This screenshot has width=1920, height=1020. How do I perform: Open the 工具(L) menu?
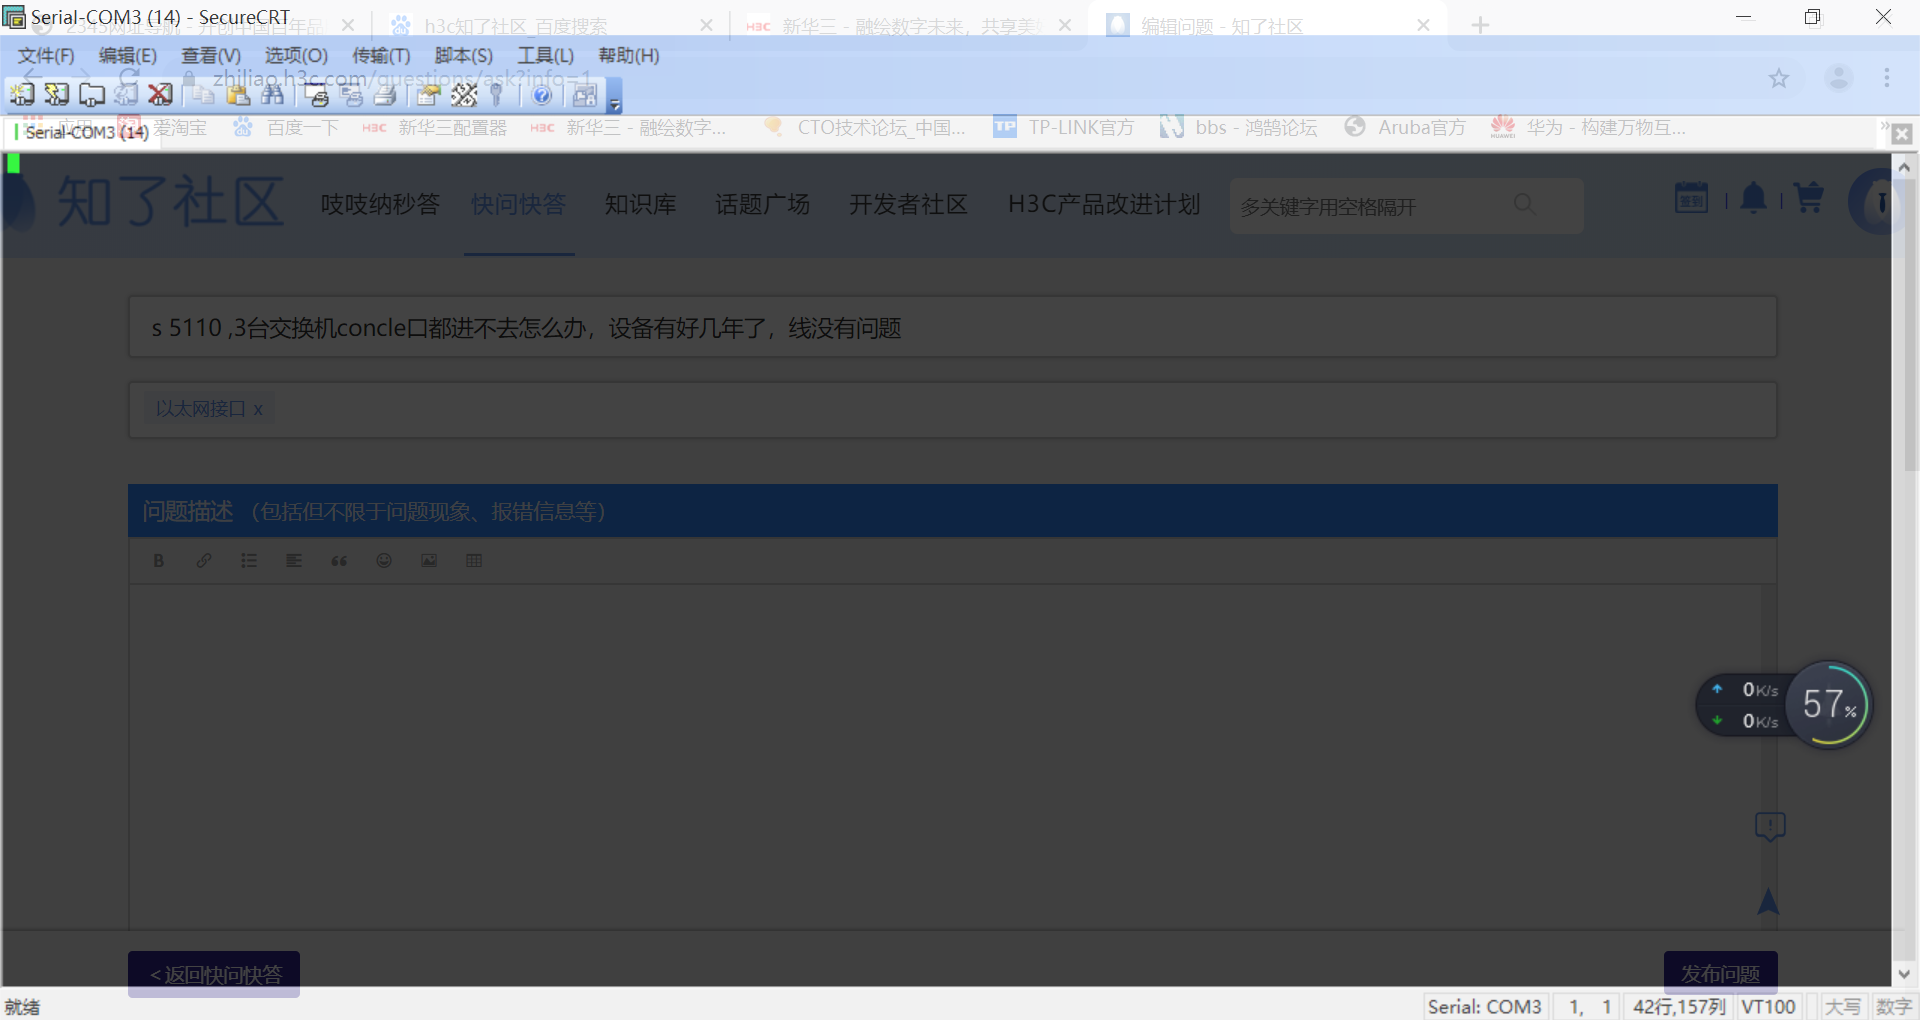[x=546, y=56]
